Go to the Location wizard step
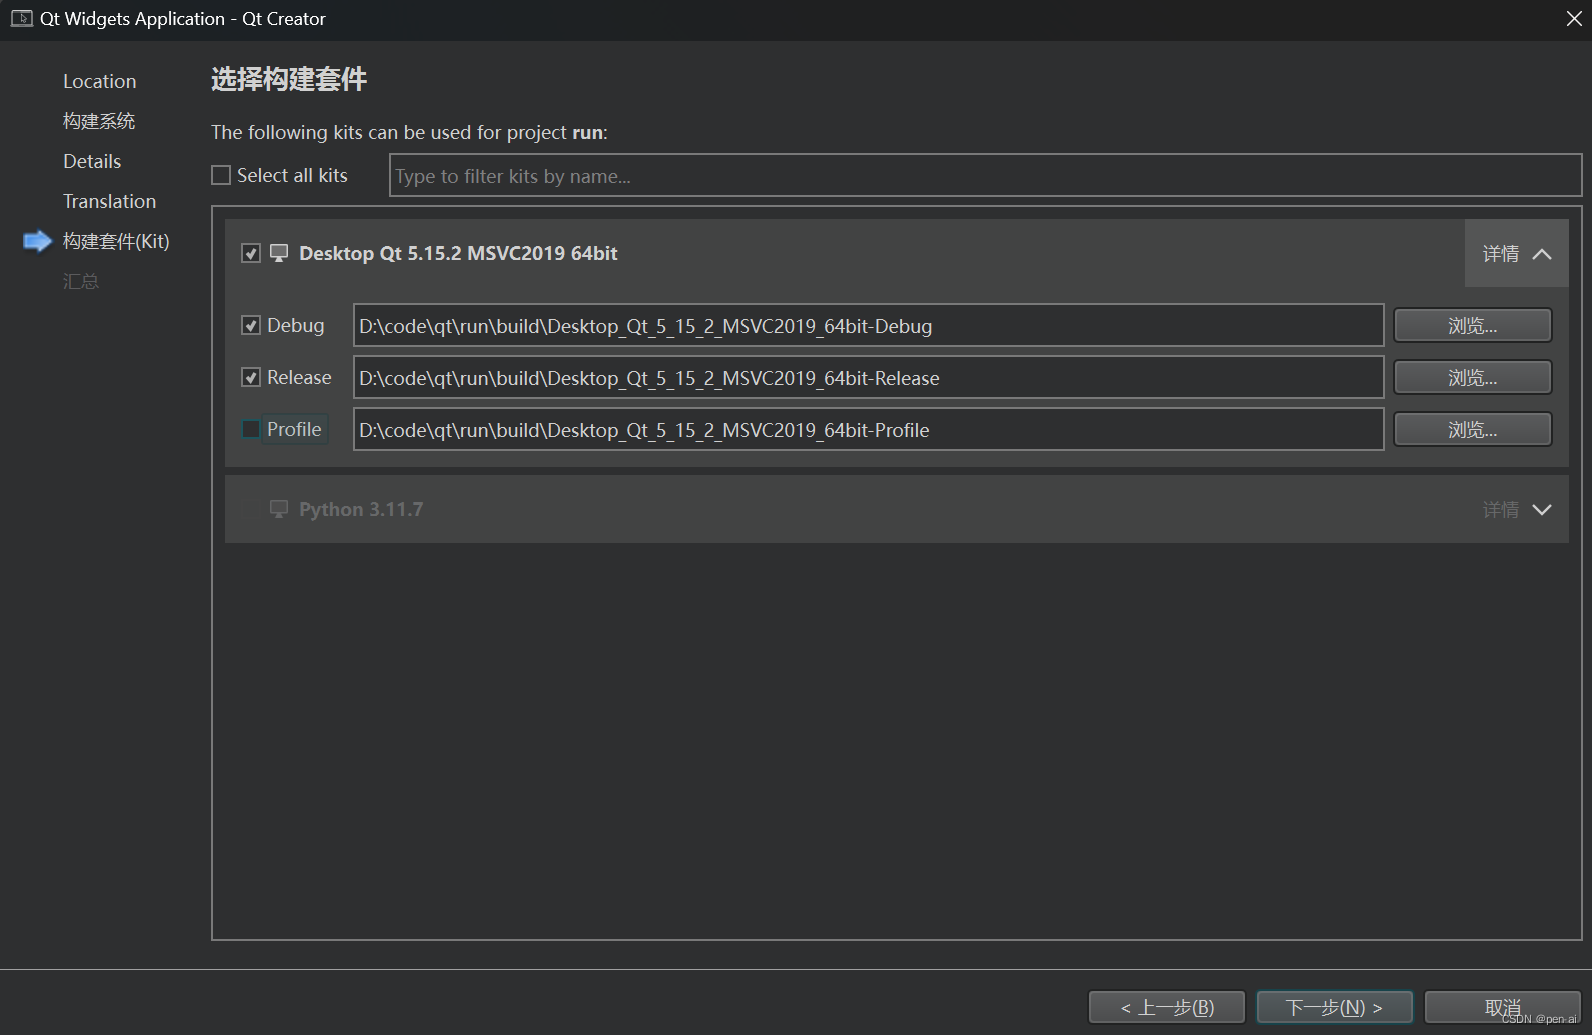 tap(100, 81)
